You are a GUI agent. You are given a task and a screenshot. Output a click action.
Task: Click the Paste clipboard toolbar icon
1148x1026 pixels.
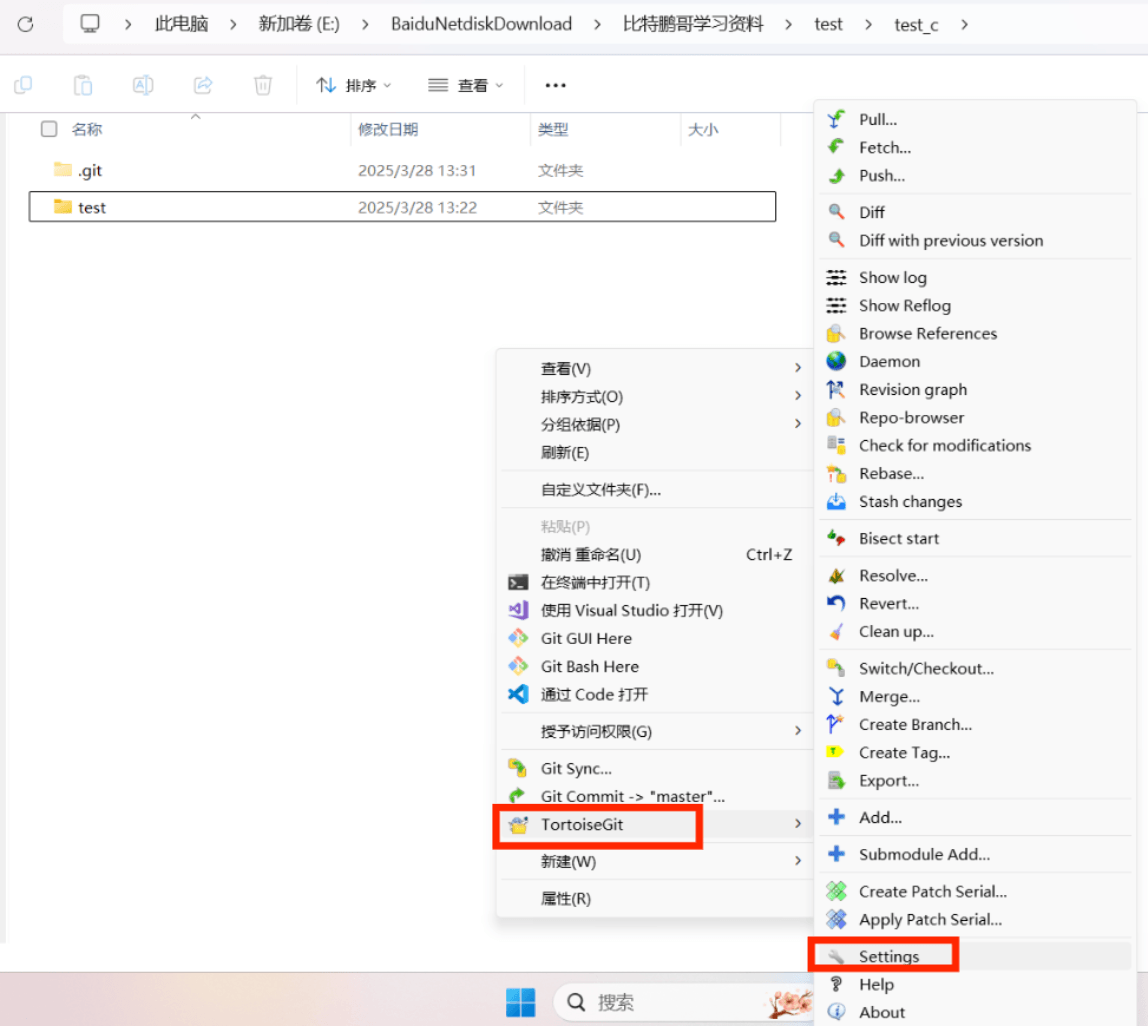(x=83, y=85)
